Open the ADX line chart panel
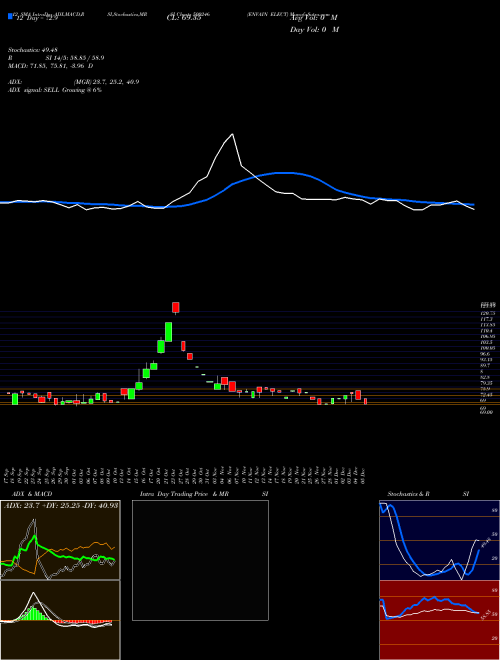 pos(60,540)
